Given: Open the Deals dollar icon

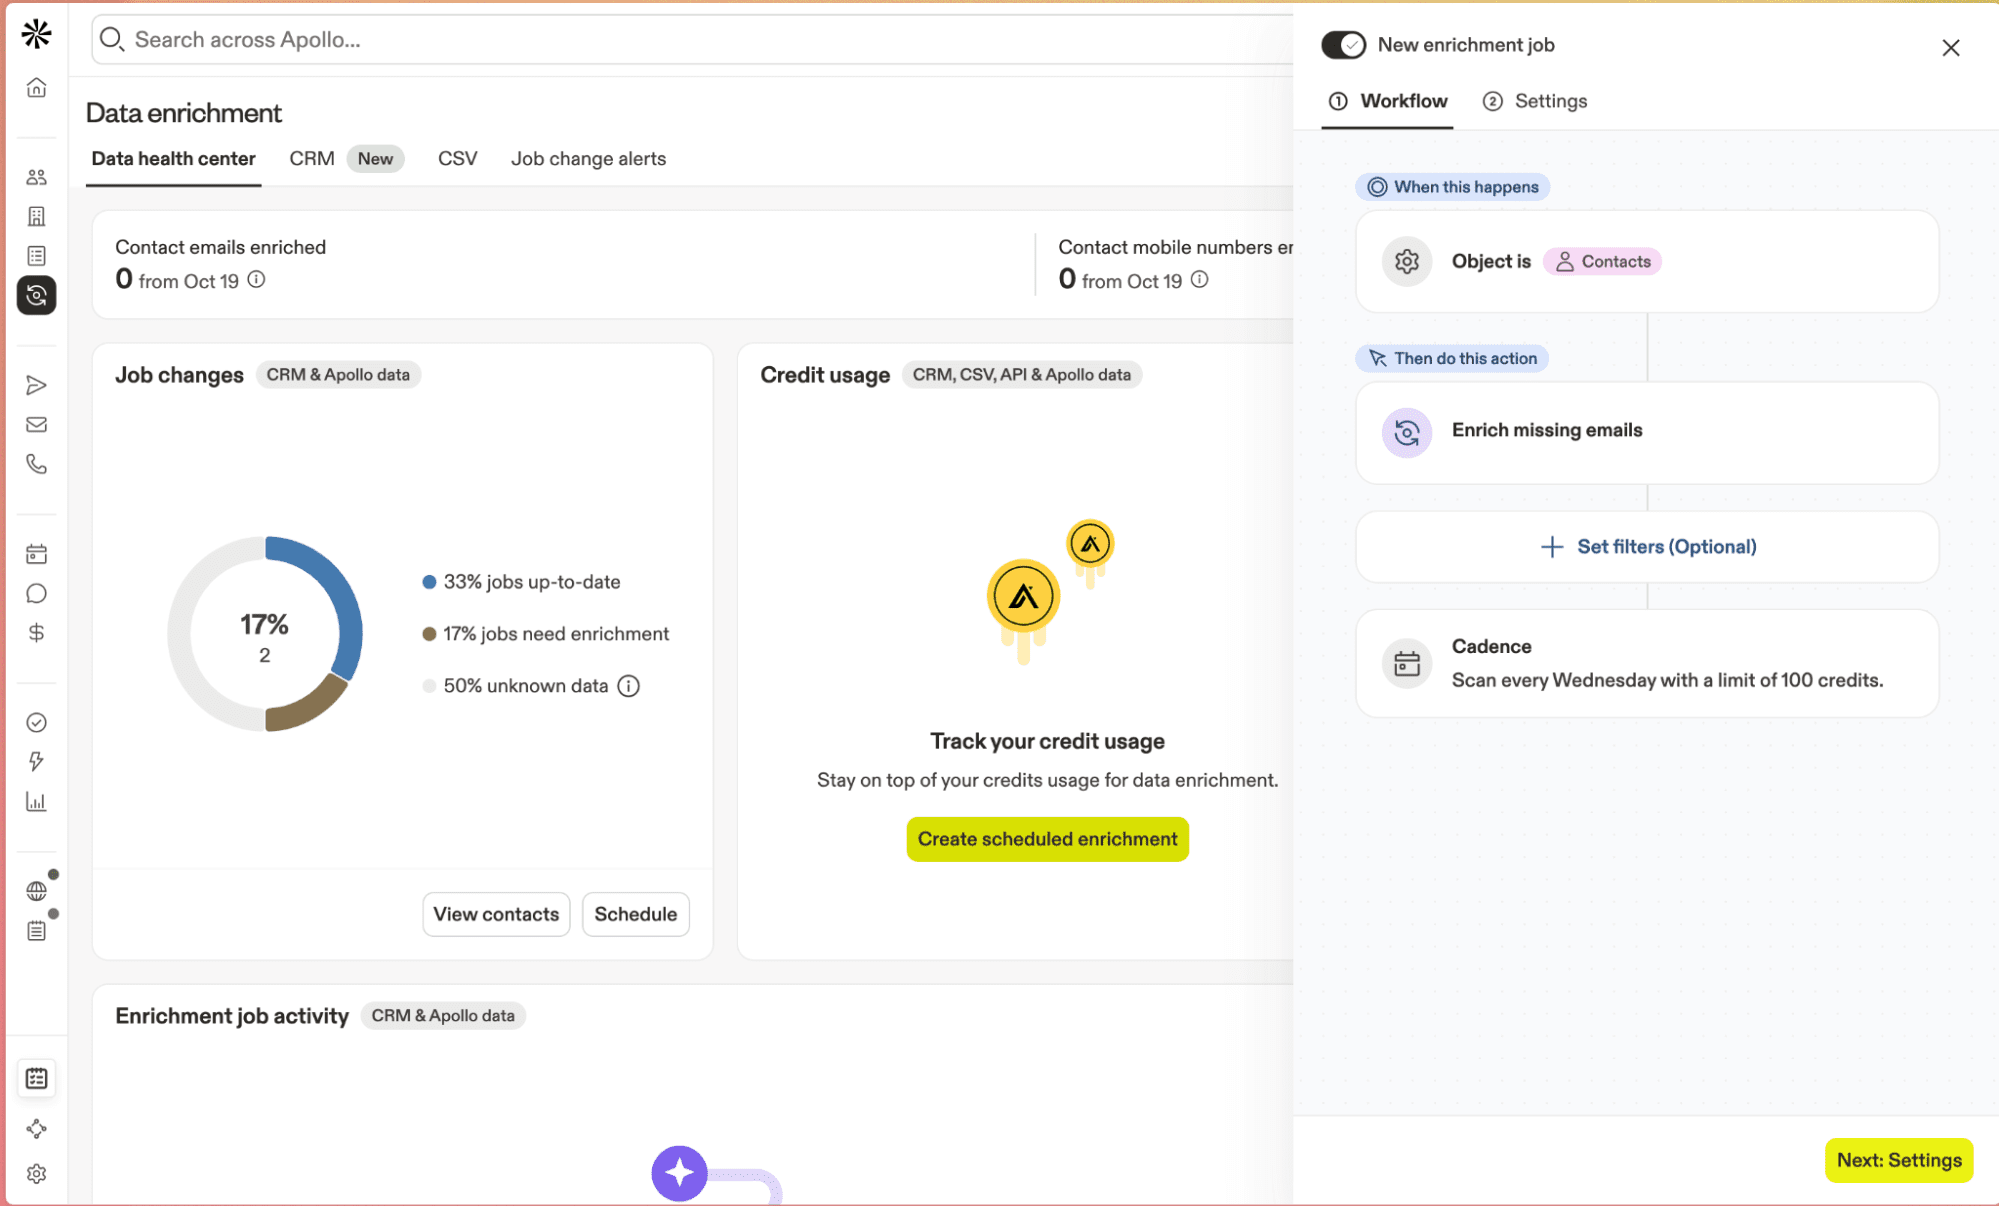Looking at the screenshot, I should point(37,633).
